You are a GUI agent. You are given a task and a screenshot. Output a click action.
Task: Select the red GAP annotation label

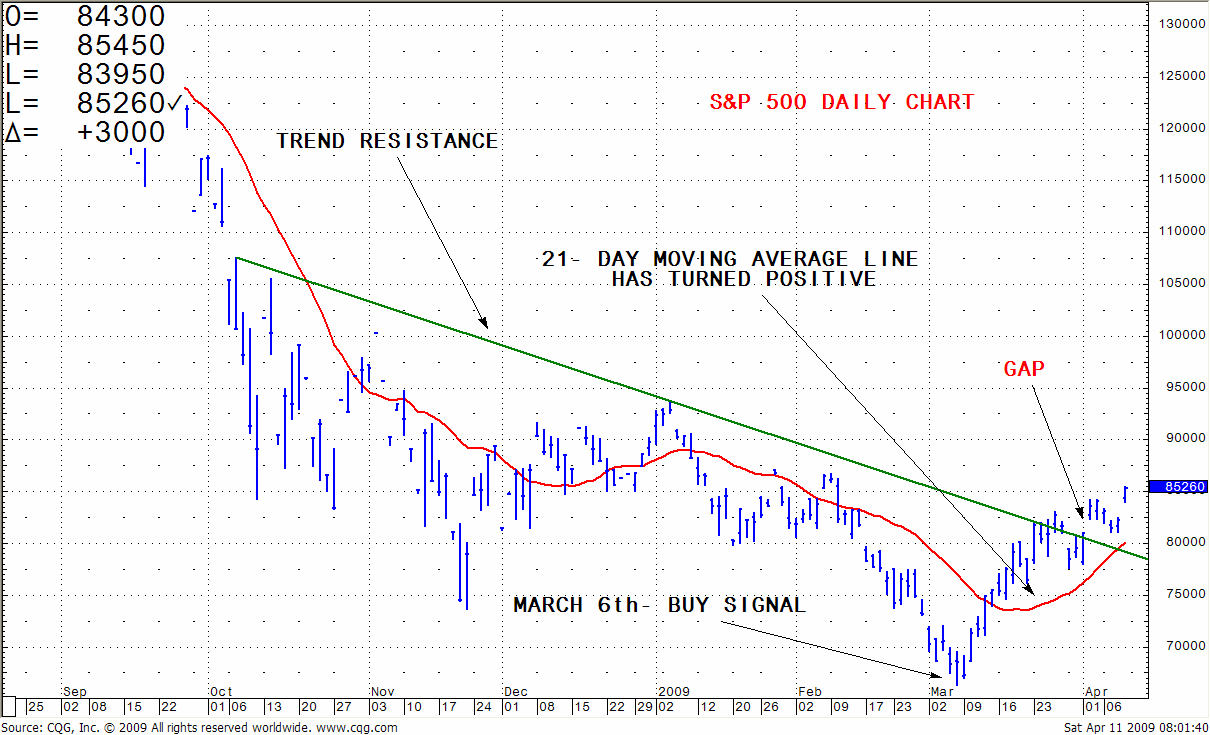[1024, 369]
